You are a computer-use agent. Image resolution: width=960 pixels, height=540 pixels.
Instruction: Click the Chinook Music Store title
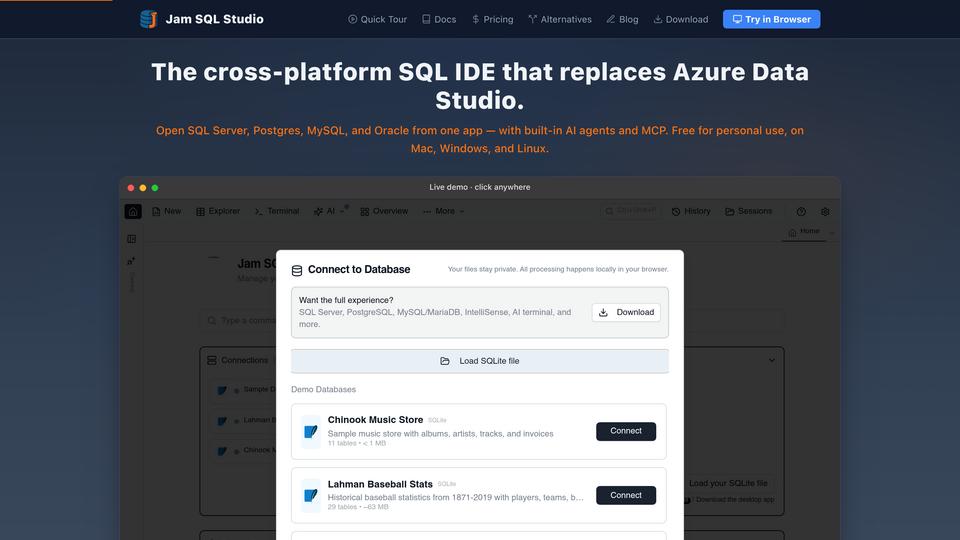click(375, 420)
